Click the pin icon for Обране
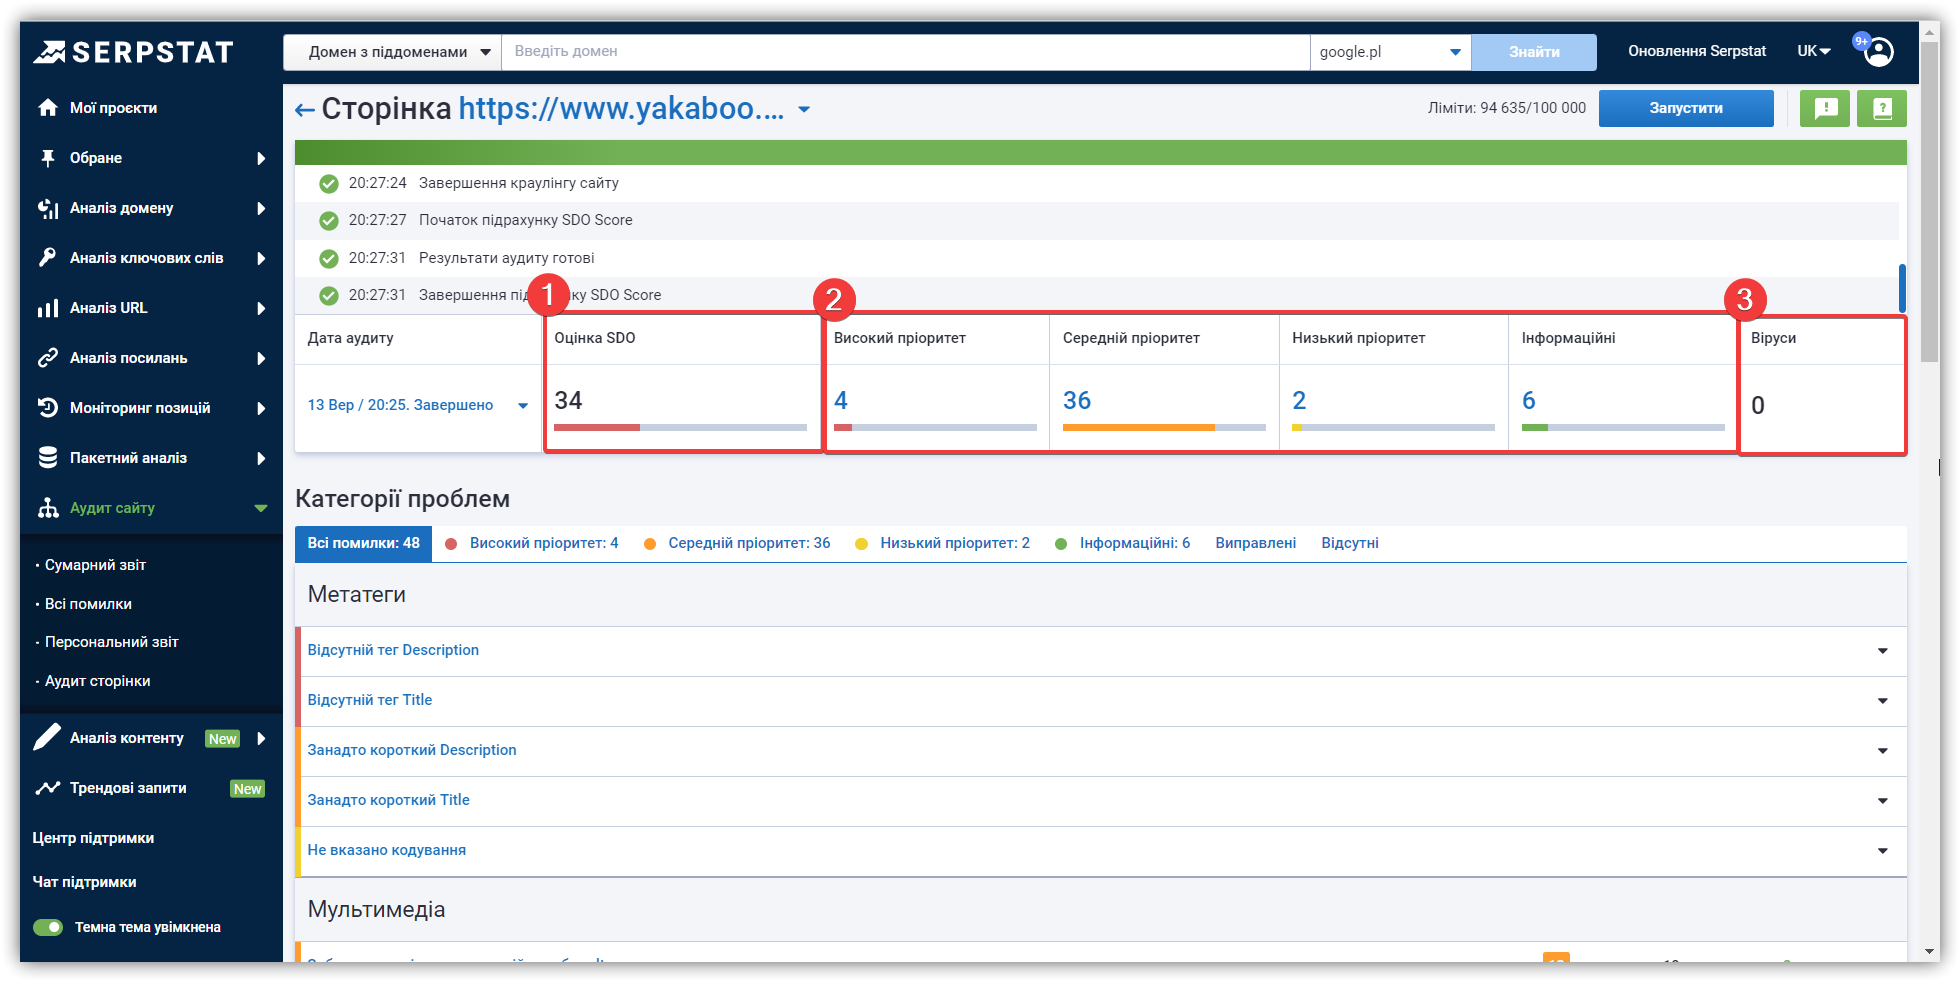 coord(48,158)
